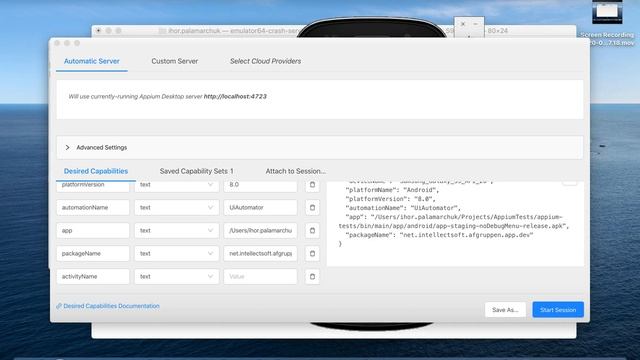Click the activityName value field

pyautogui.click(x=260, y=277)
